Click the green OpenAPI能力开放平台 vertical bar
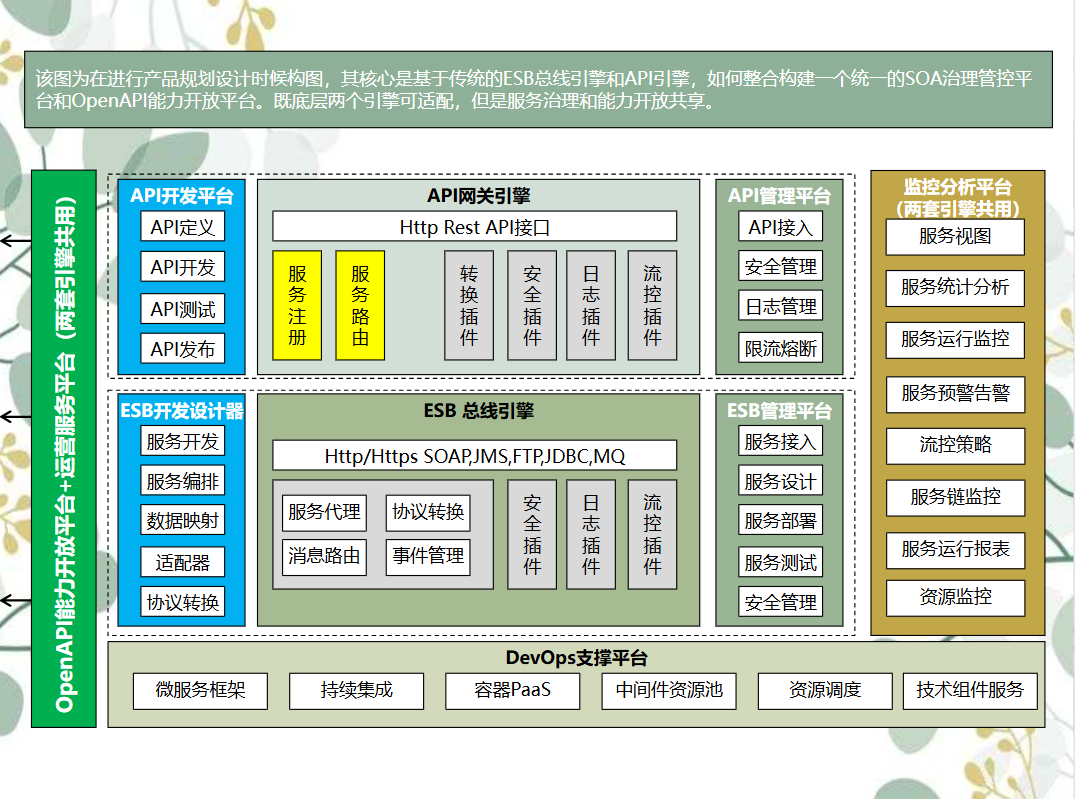This screenshot has width=1075, height=799. (x=64, y=449)
